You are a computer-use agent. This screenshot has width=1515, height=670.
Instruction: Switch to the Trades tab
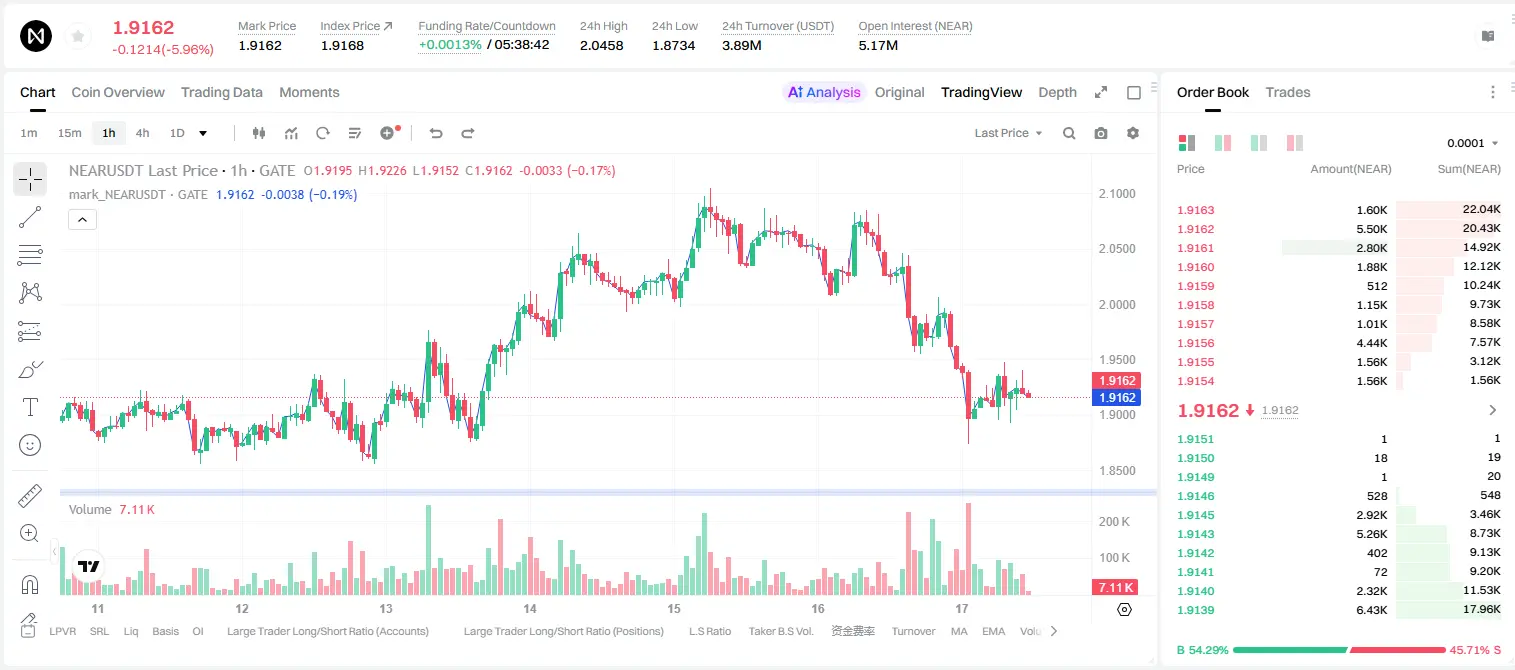(x=1288, y=92)
